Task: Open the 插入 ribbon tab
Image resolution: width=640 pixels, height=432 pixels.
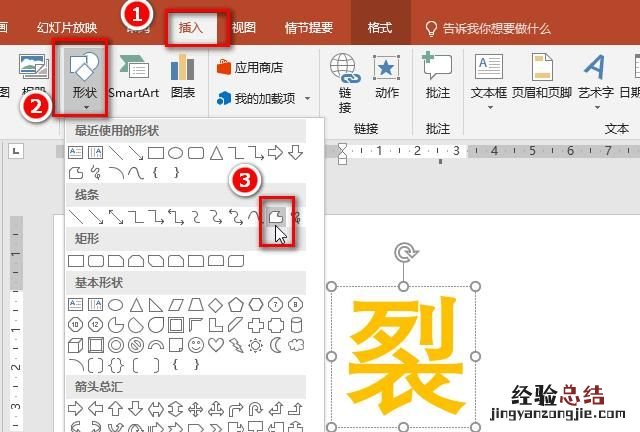Action: (x=191, y=28)
